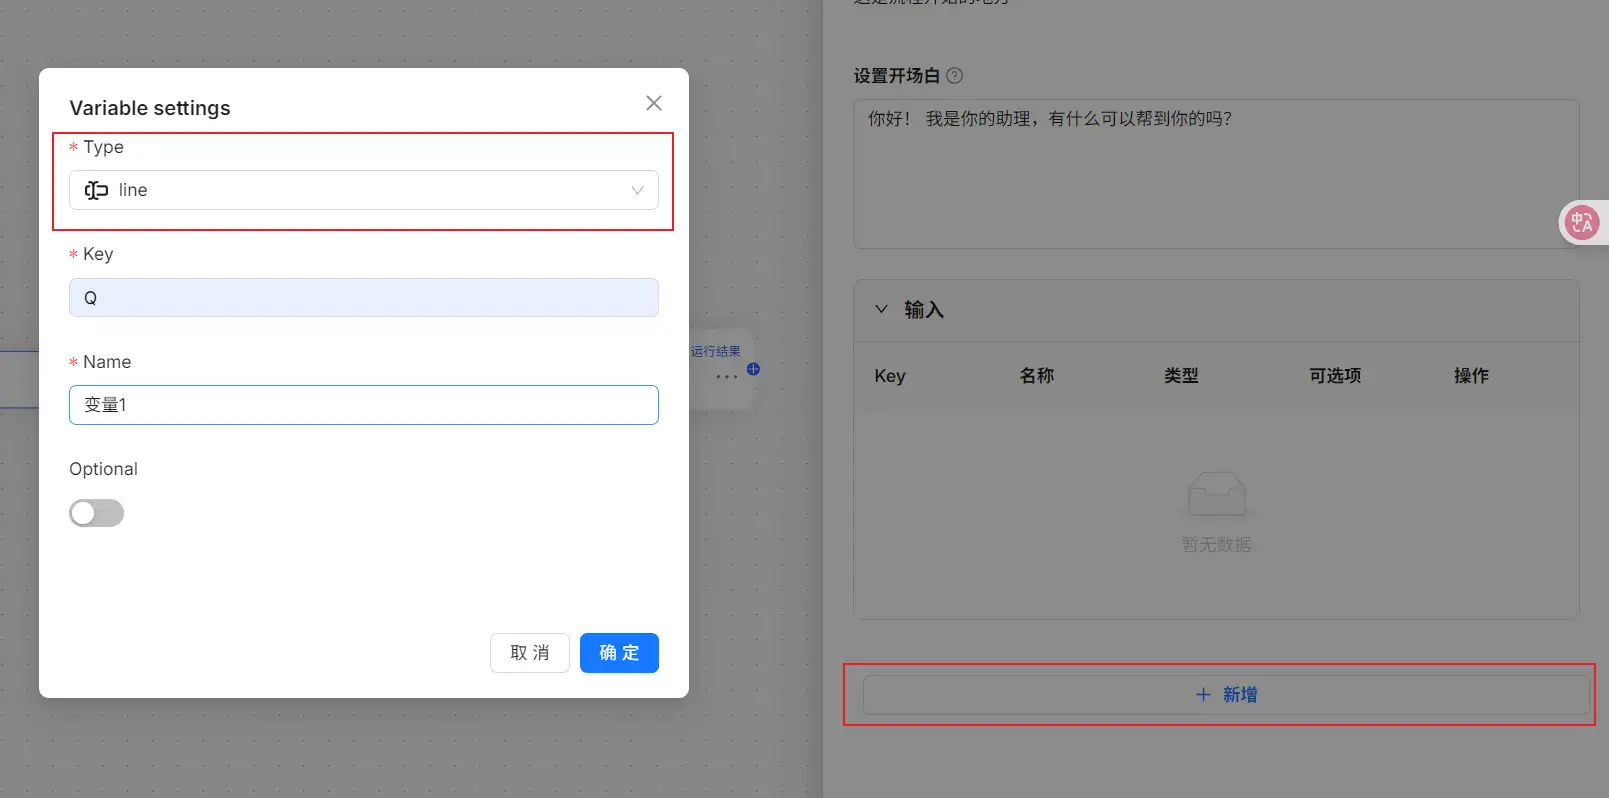
Task: Click the Key column header
Action: point(890,376)
